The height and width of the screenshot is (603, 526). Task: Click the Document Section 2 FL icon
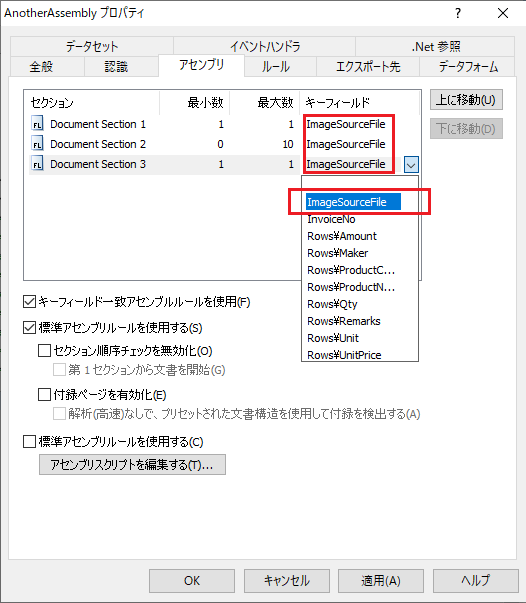pyautogui.click(x=37, y=144)
